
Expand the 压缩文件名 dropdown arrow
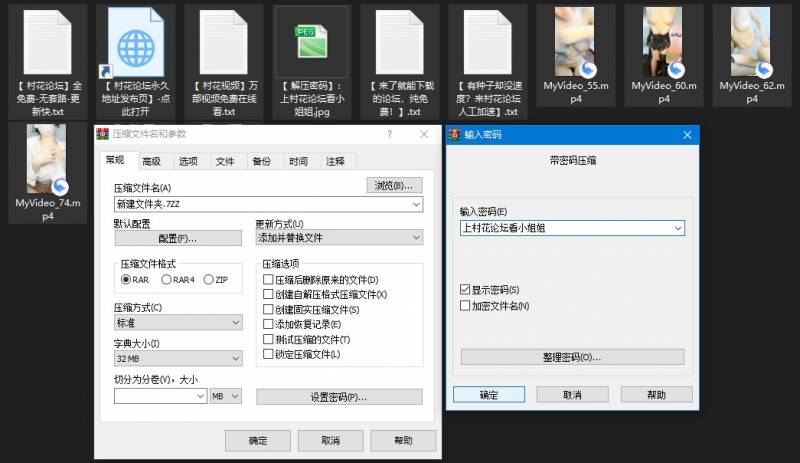click(x=416, y=204)
